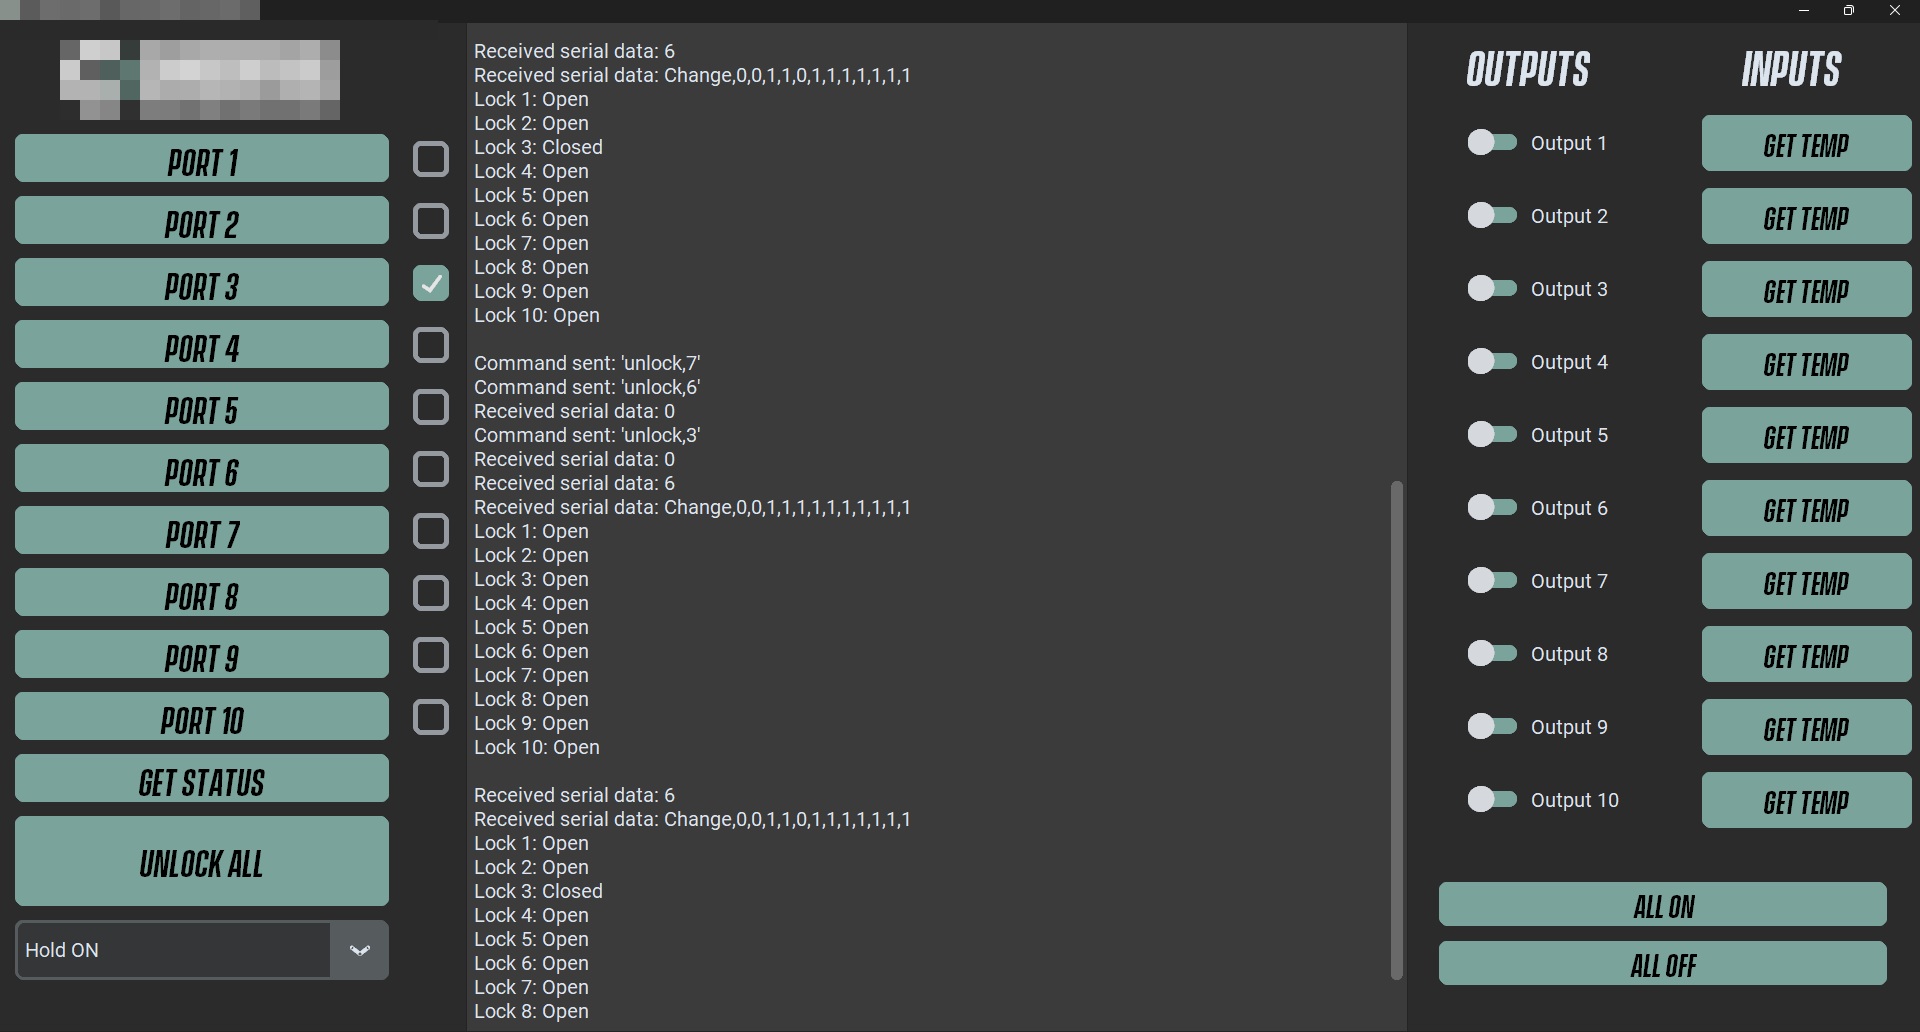This screenshot has height=1032, width=1920.
Task: Tick the checkbox beside PORT 8
Action: click(x=431, y=593)
